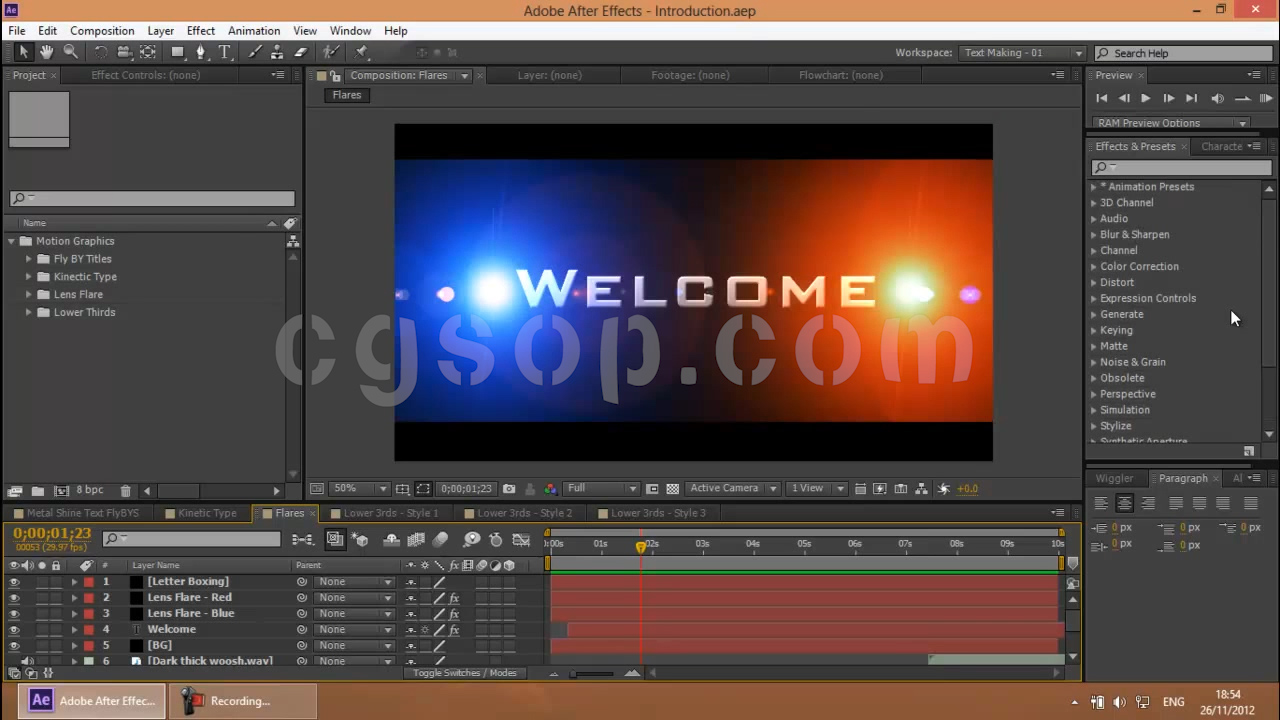The width and height of the screenshot is (1280, 720).
Task: Open the RAM Preview Options bar
Action: (x=1170, y=123)
